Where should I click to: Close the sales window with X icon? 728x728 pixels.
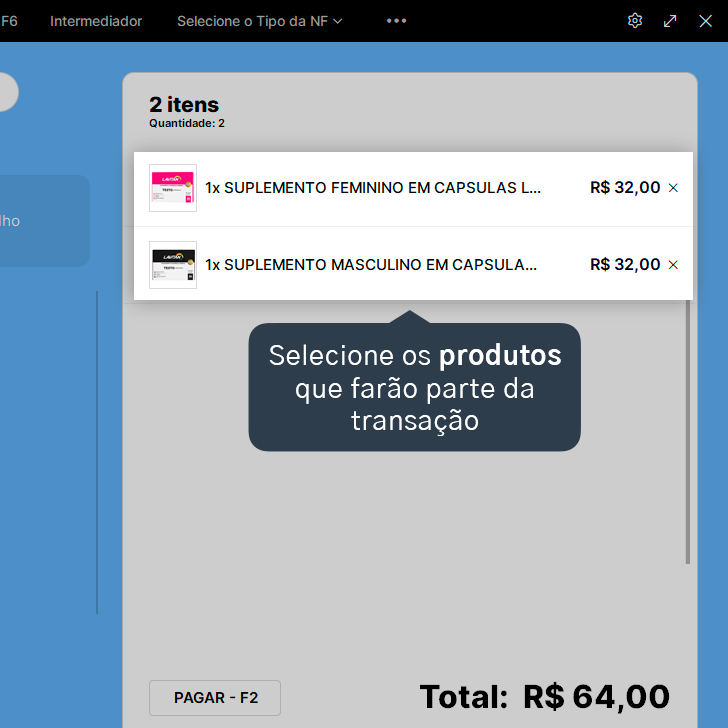tap(706, 21)
